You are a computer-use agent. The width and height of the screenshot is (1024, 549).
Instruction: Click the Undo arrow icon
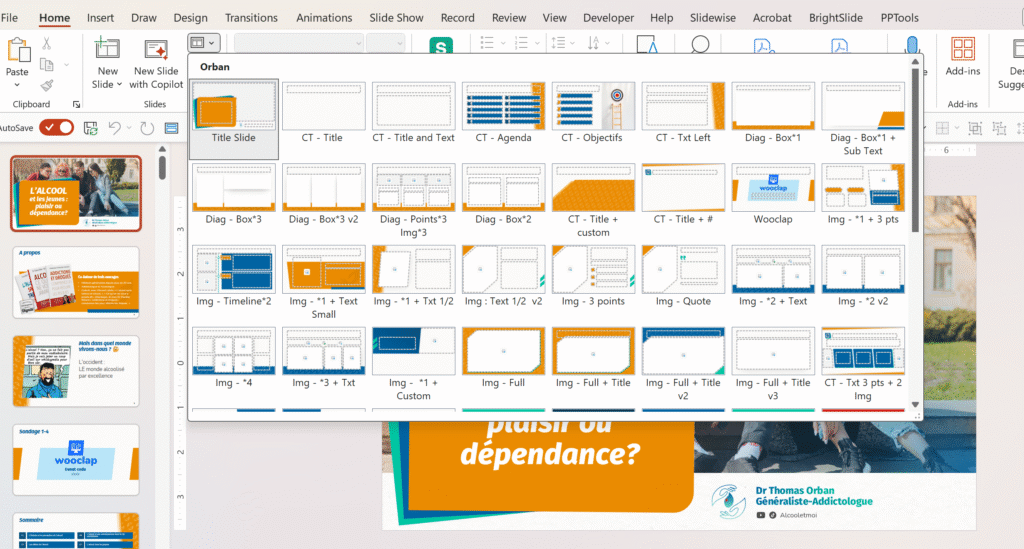[115, 128]
